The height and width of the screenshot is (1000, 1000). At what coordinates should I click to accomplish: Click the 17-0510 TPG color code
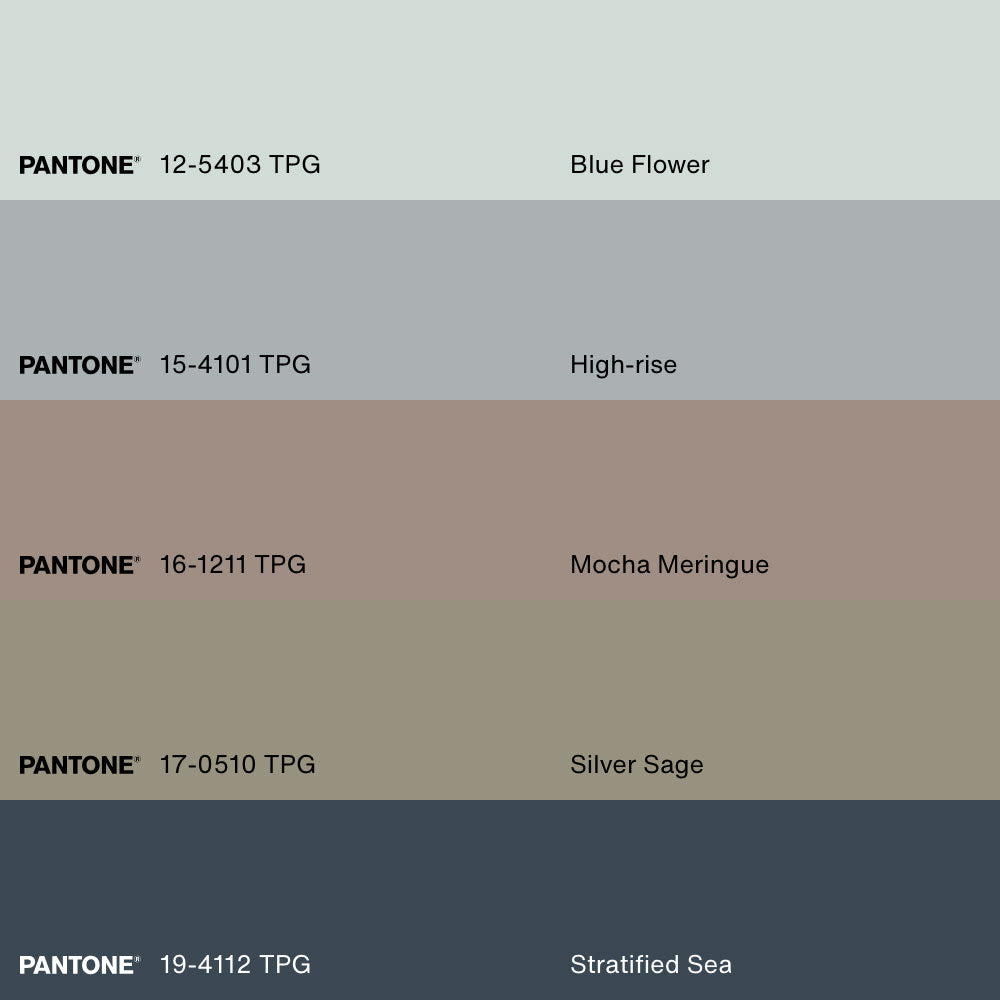[x=238, y=765]
